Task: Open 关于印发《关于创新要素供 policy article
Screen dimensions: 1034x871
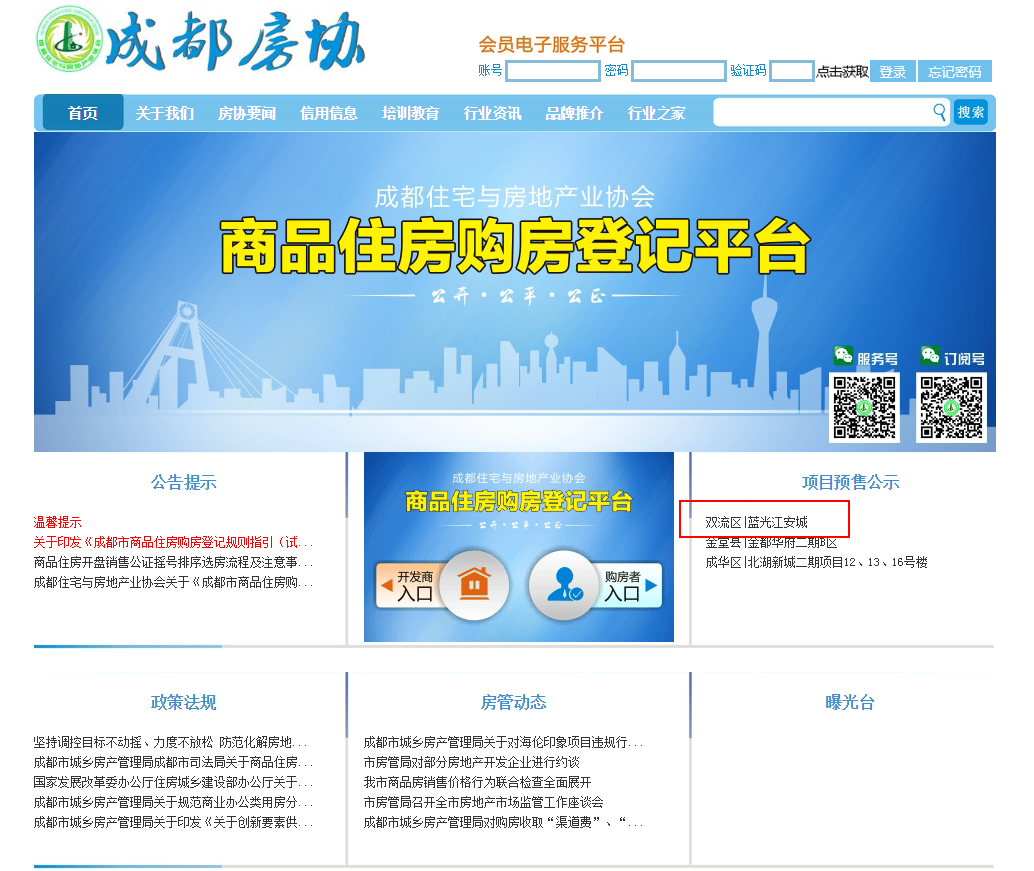Action: [173, 822]
